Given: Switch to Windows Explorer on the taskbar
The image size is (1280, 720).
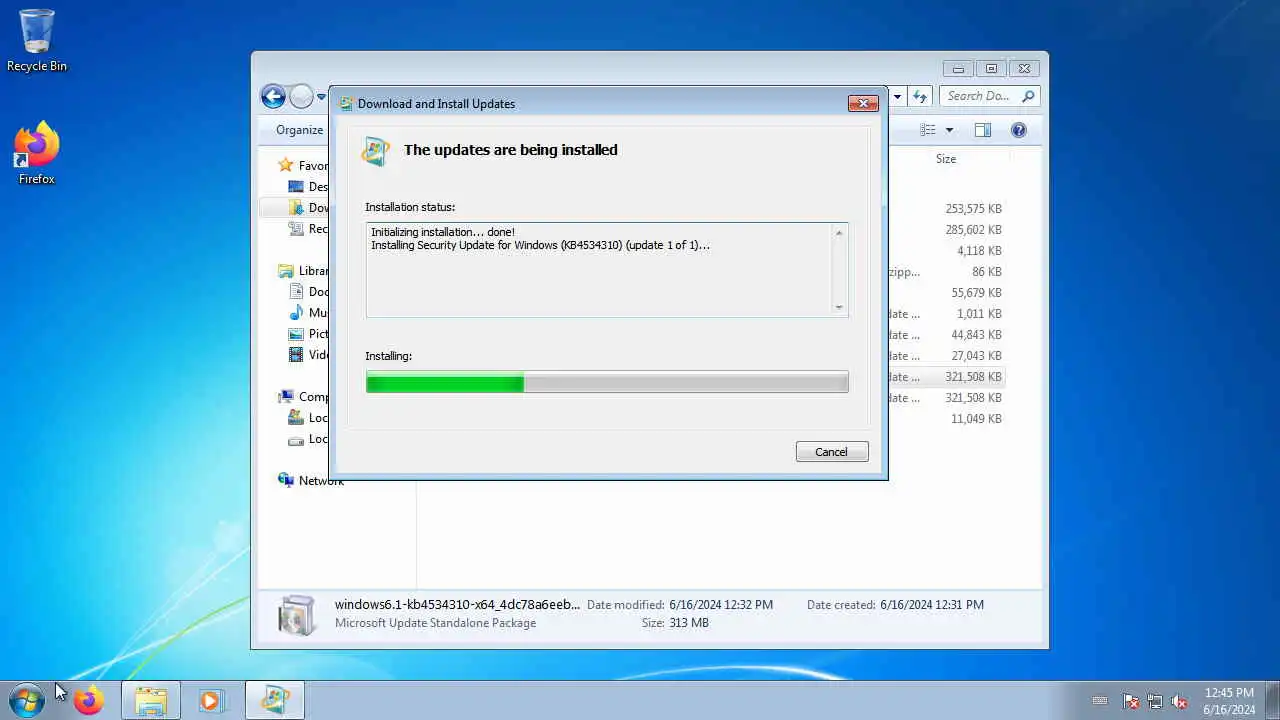Looking at the screenshot, I should 151,701.
